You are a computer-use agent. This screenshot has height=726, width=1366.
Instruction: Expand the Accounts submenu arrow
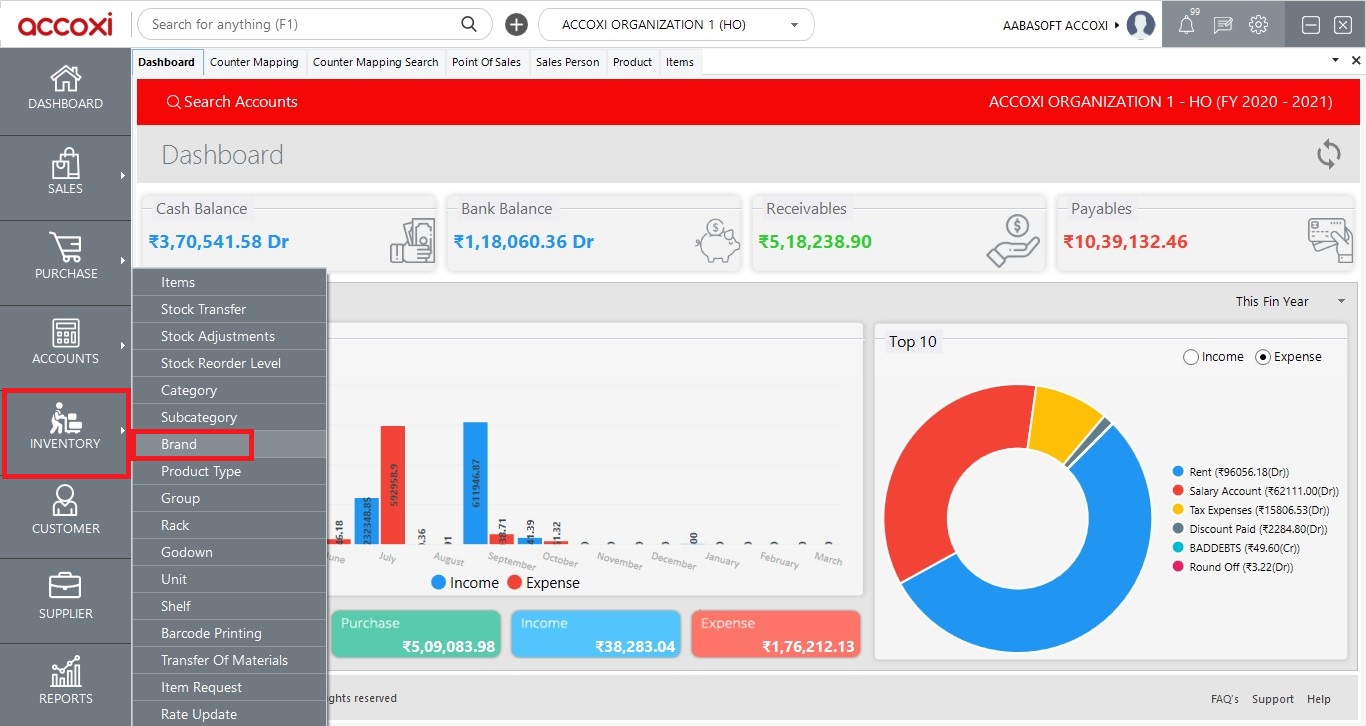pyautogui.click(x=123, y=346)
